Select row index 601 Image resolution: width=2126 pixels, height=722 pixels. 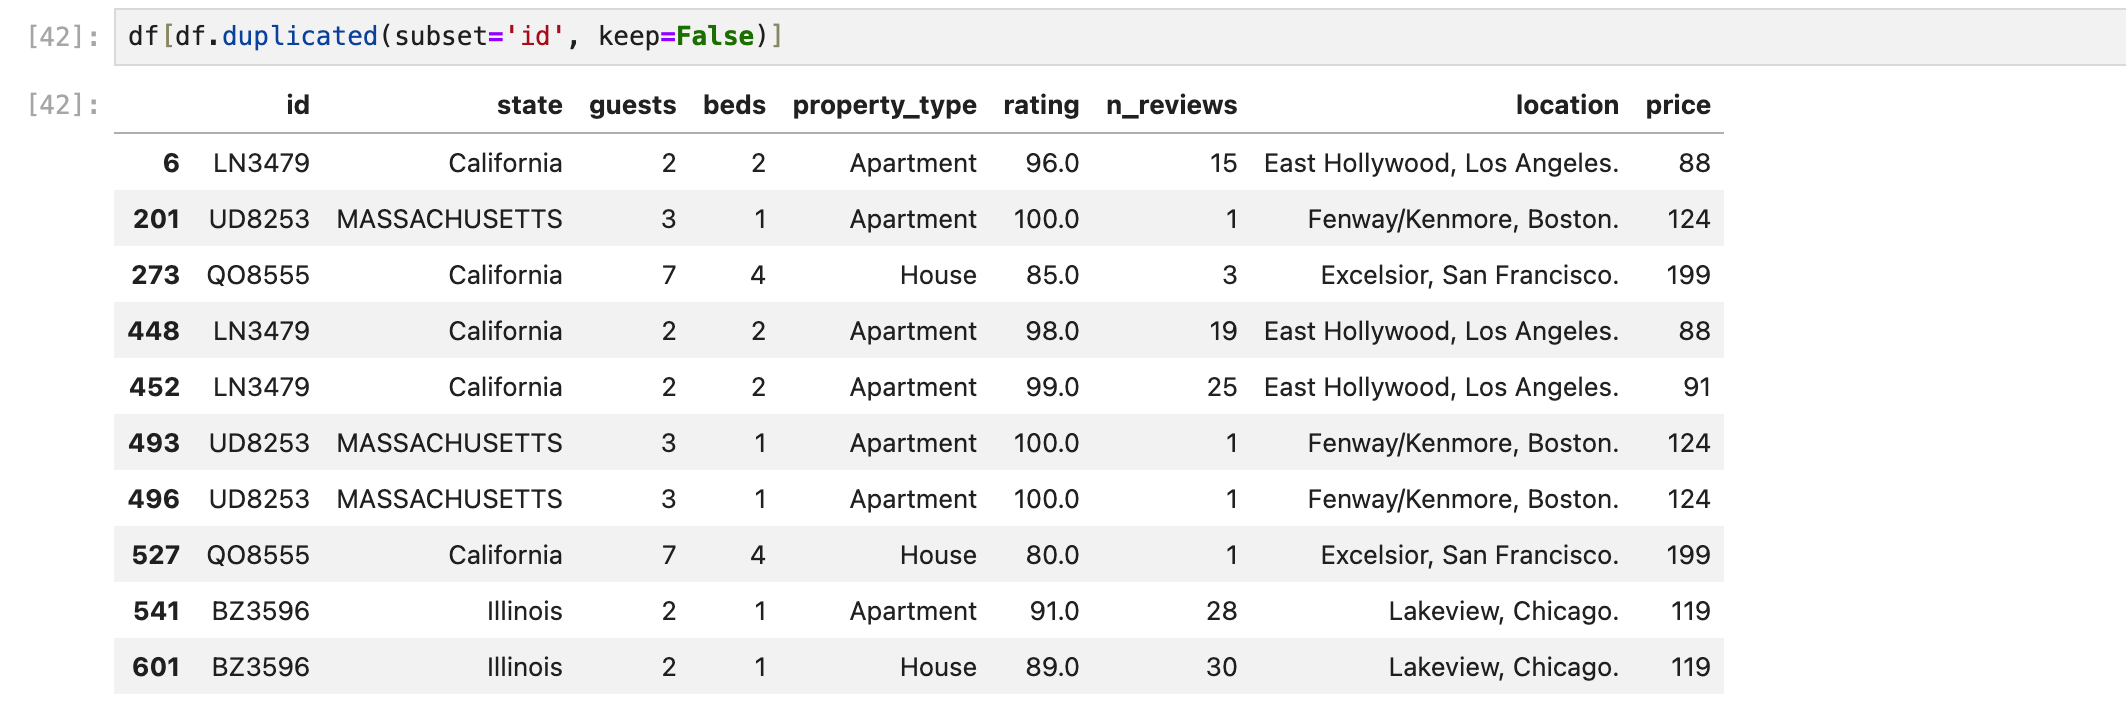[156, 667]
